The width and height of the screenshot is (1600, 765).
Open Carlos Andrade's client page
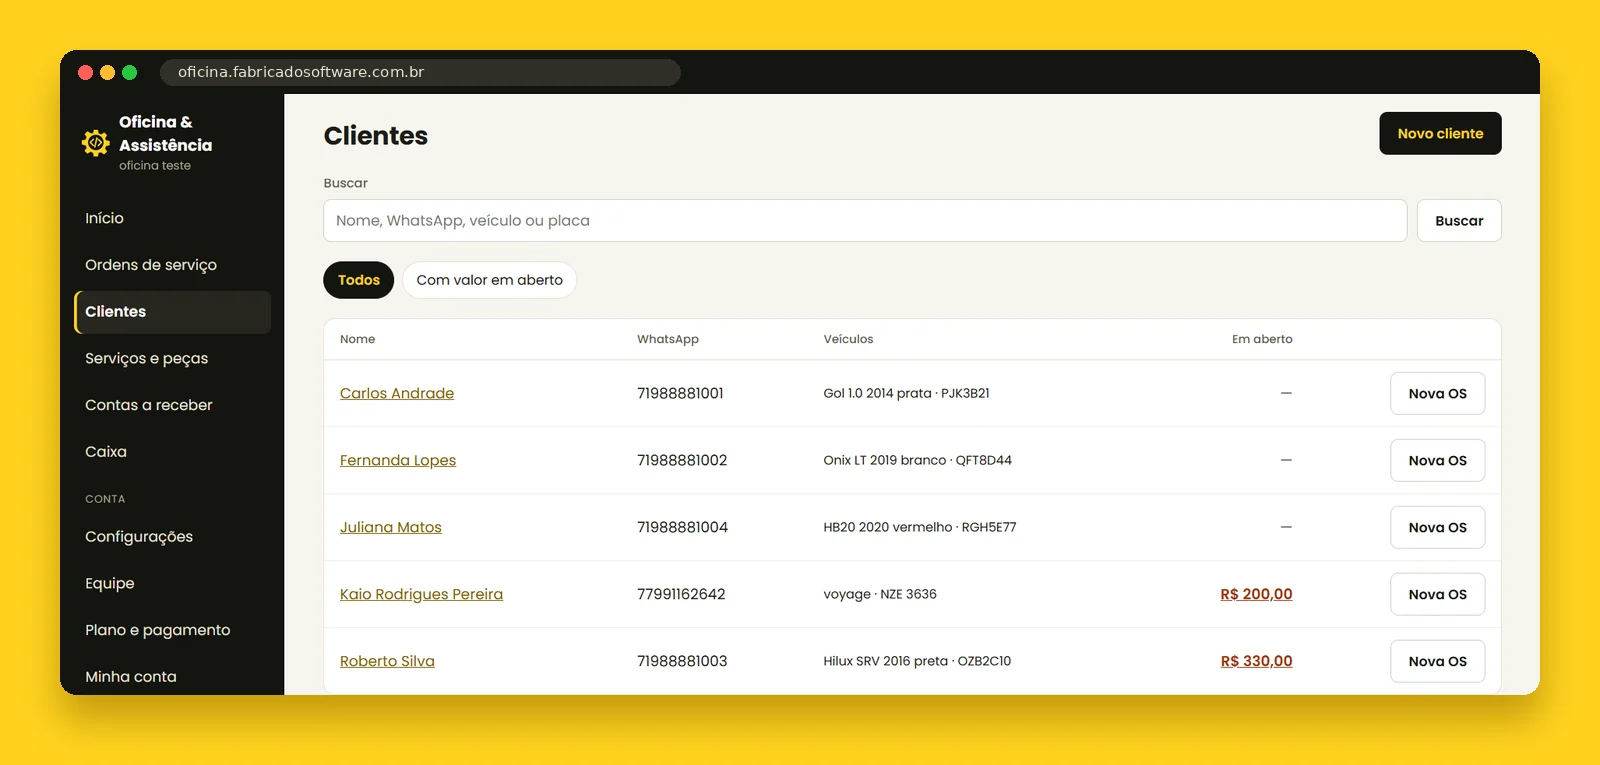(x=397, y=393)
